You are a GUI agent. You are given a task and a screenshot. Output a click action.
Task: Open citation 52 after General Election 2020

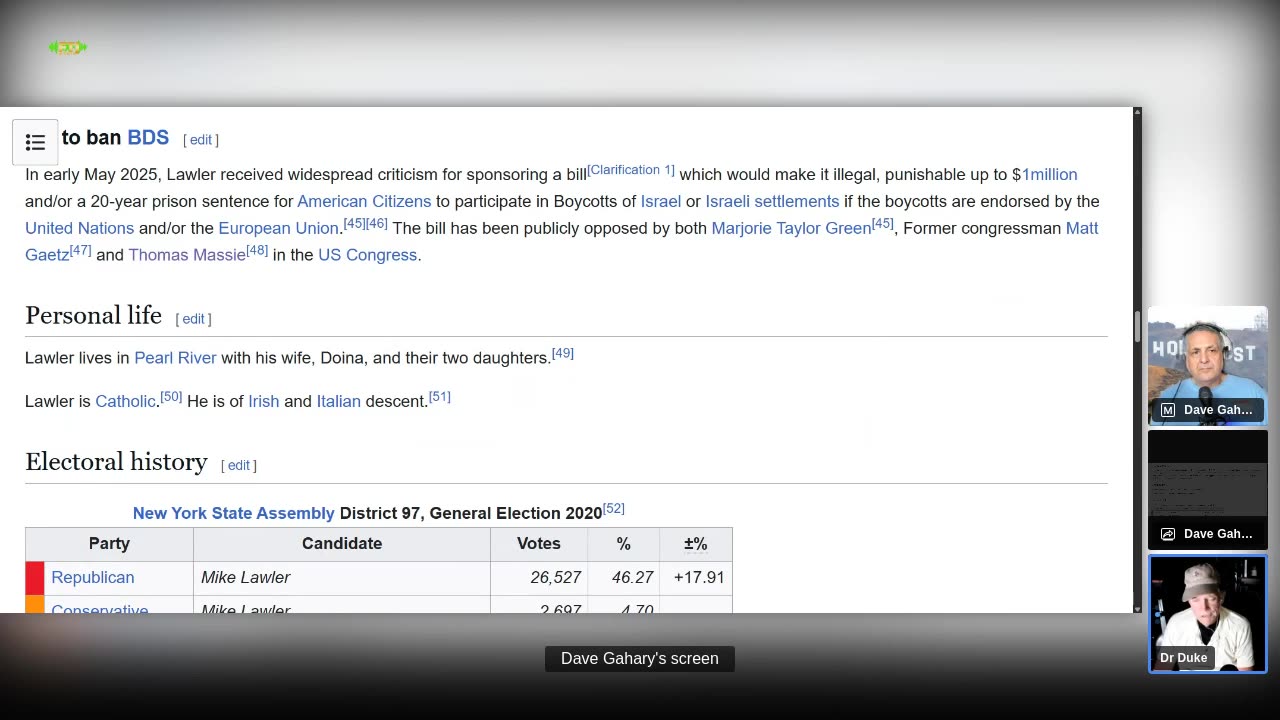[x=614, y=509]
